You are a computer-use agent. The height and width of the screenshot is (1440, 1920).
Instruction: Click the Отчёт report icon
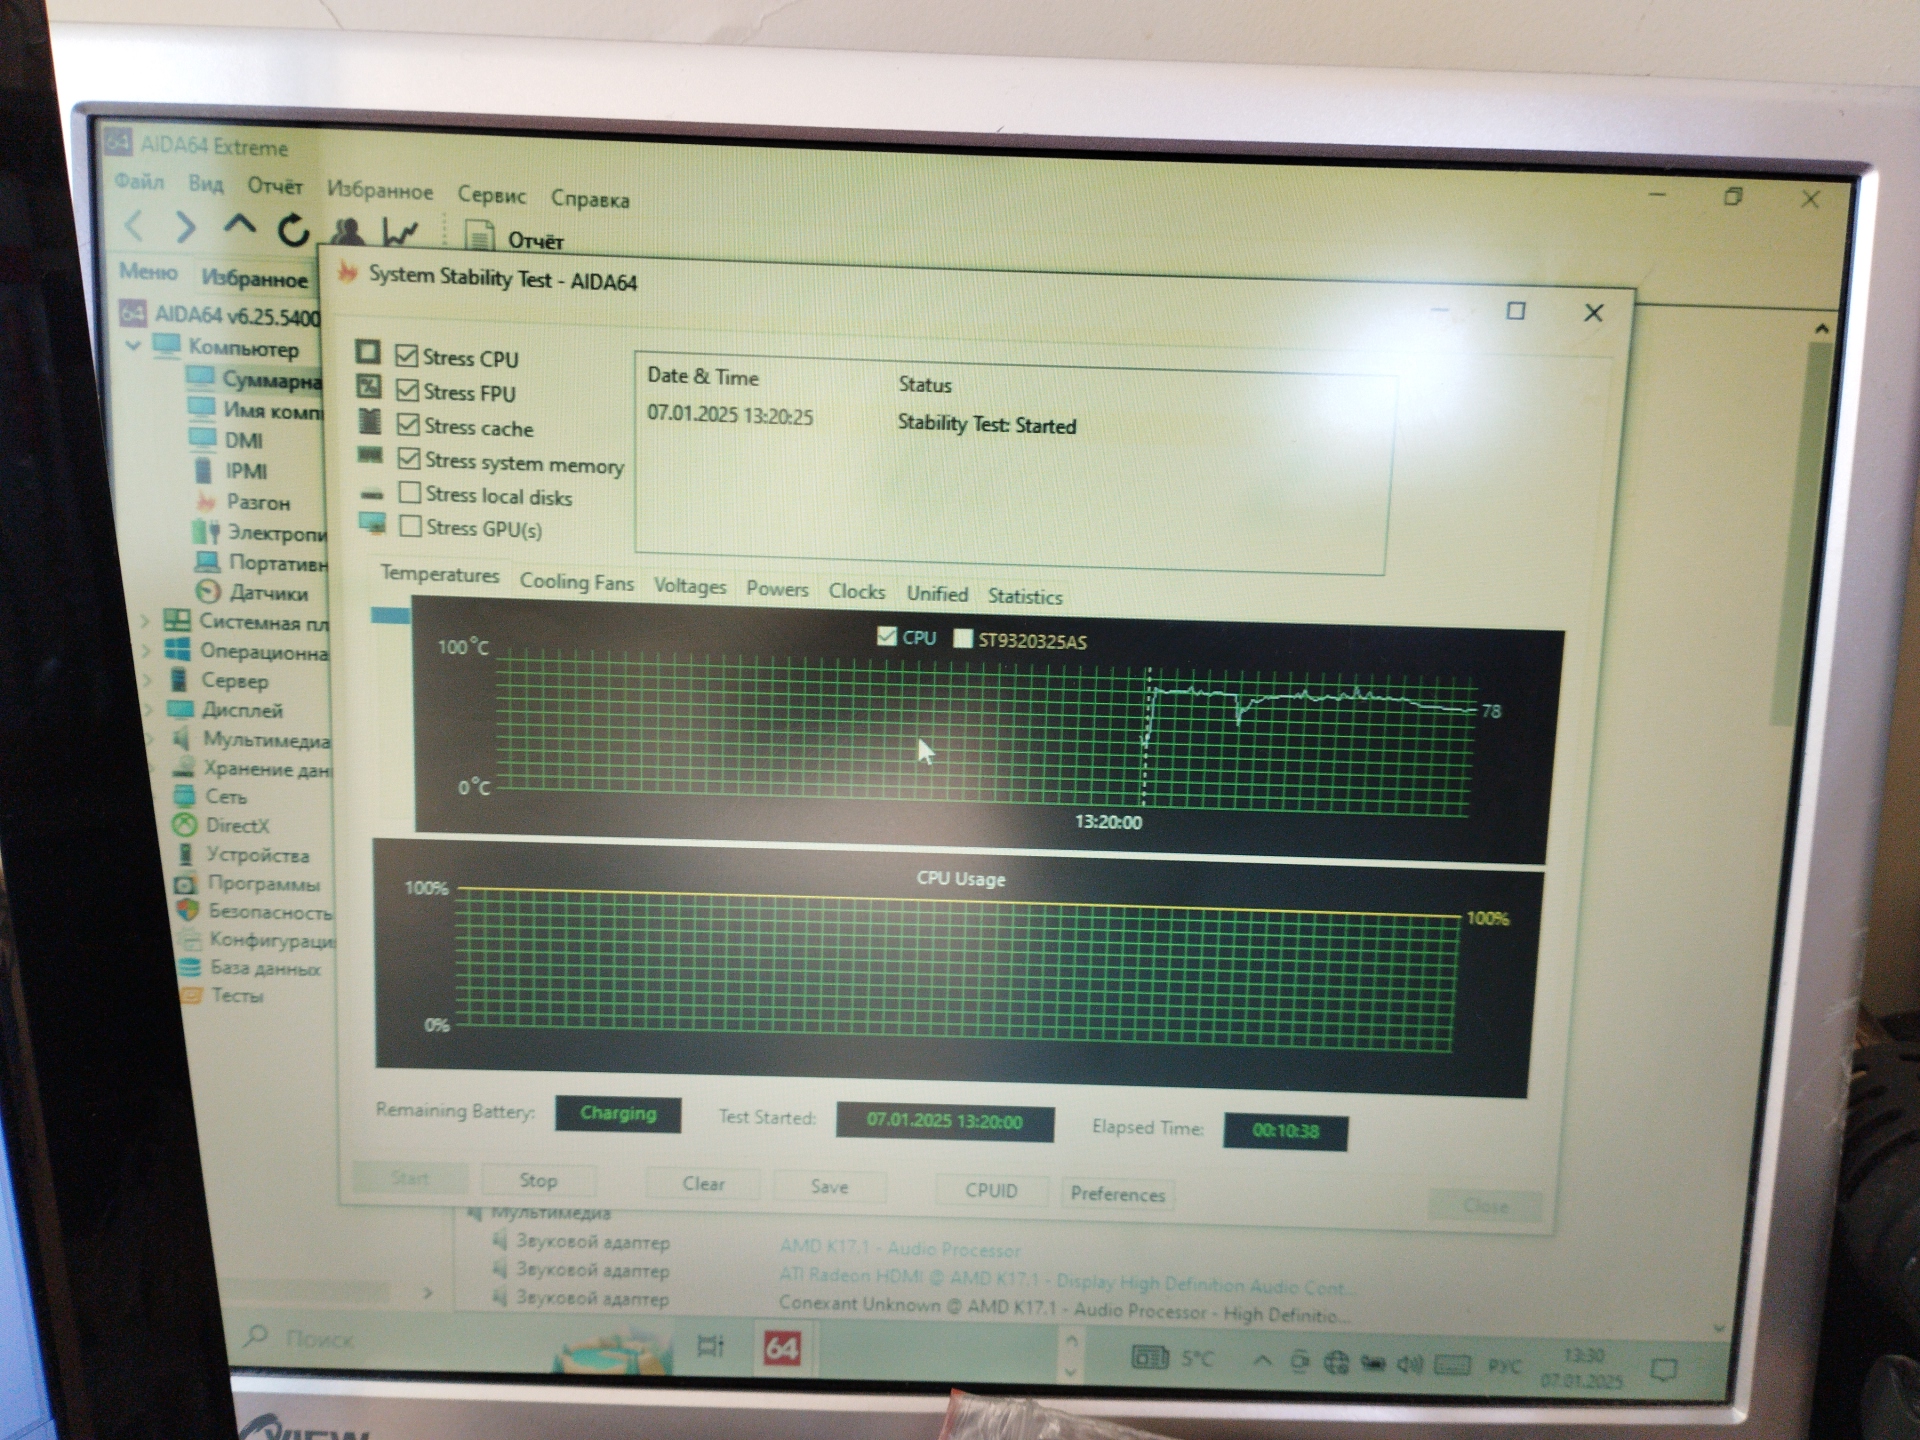click(x=480, y=237)
